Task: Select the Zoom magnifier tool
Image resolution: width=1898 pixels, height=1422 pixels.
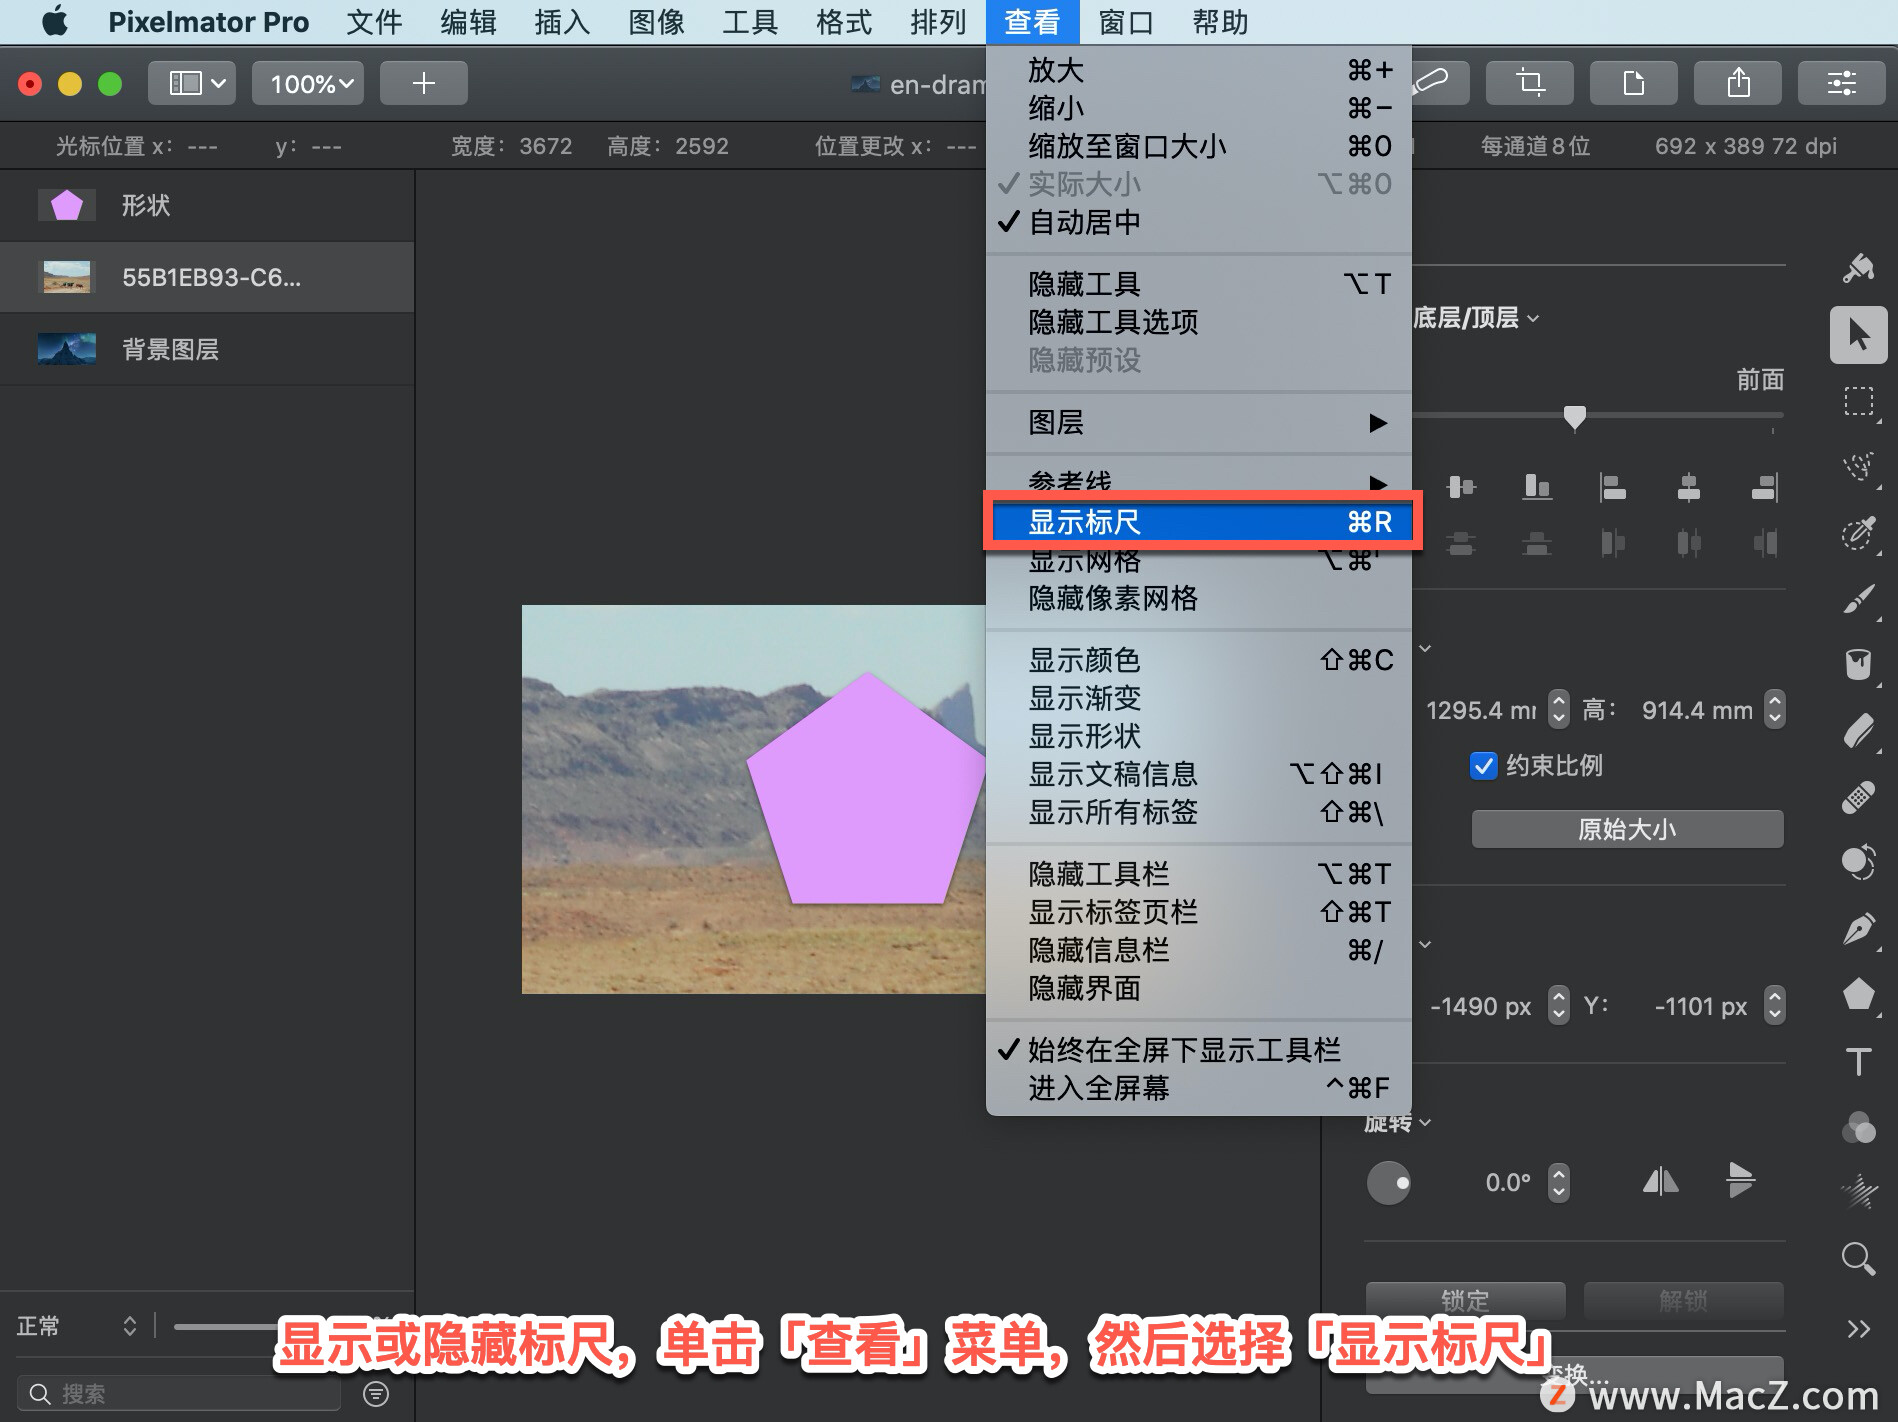Action: point(1858,1259)
